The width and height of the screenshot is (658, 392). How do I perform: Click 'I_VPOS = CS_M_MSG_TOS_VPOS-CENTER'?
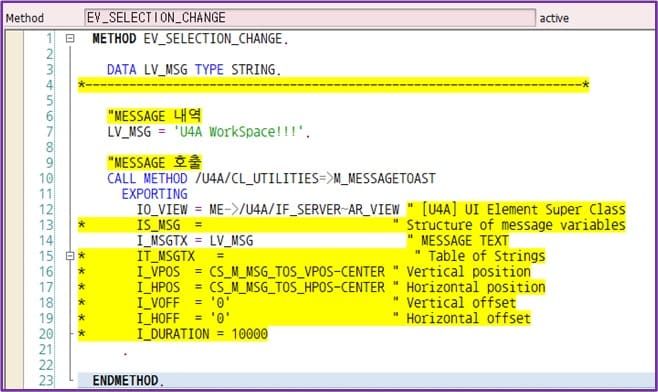[x=261, y=272]
